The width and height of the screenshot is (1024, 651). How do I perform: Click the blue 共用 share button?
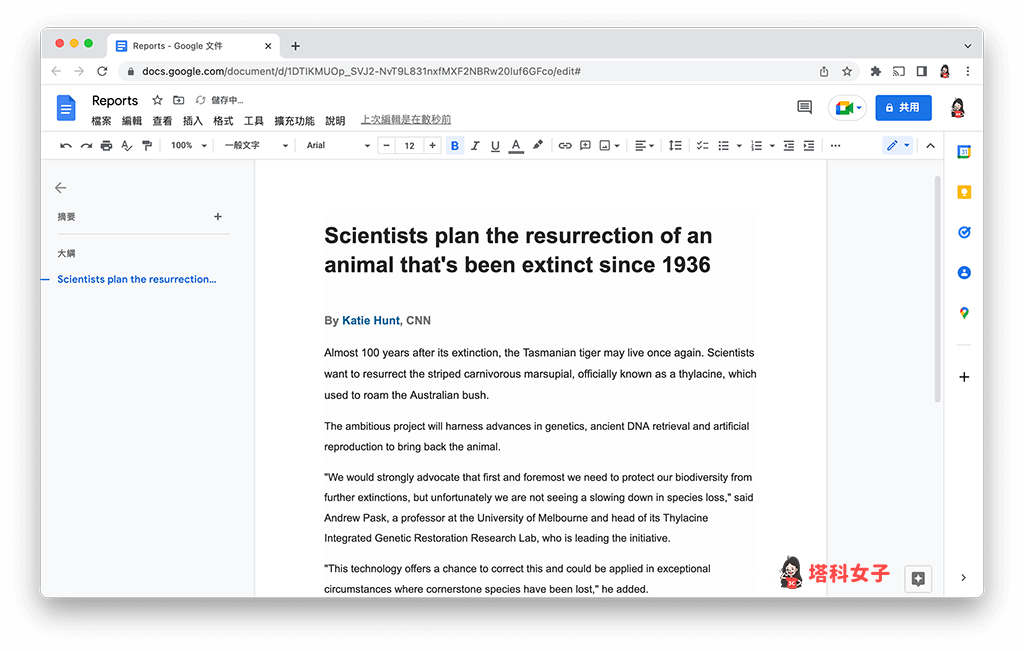[903, 108]
